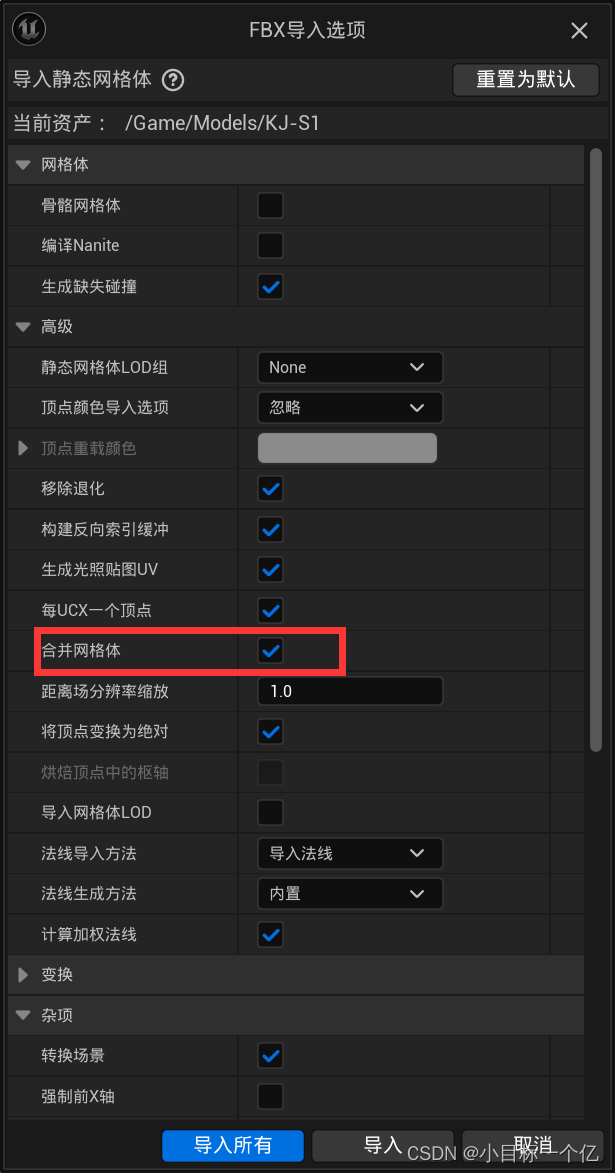The height and width of the screenshot is (1173, 615).
Task: Click 导入所有 button
Action: [x=233, y=1145]
